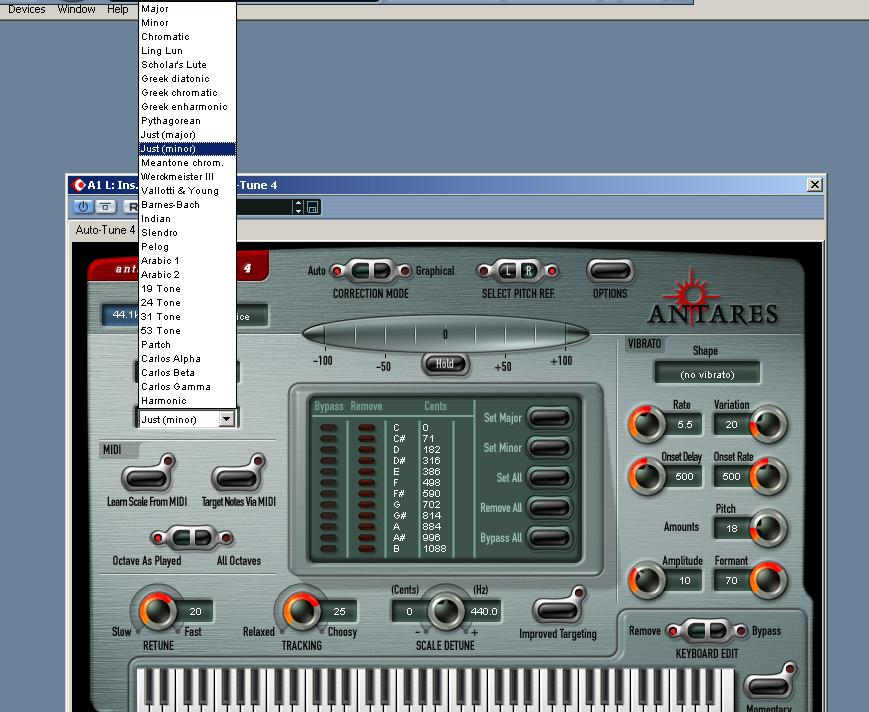The image size is (869, 712).
Task: Choose the highlighted Just (minor) entry
Action: pos(187,148)
